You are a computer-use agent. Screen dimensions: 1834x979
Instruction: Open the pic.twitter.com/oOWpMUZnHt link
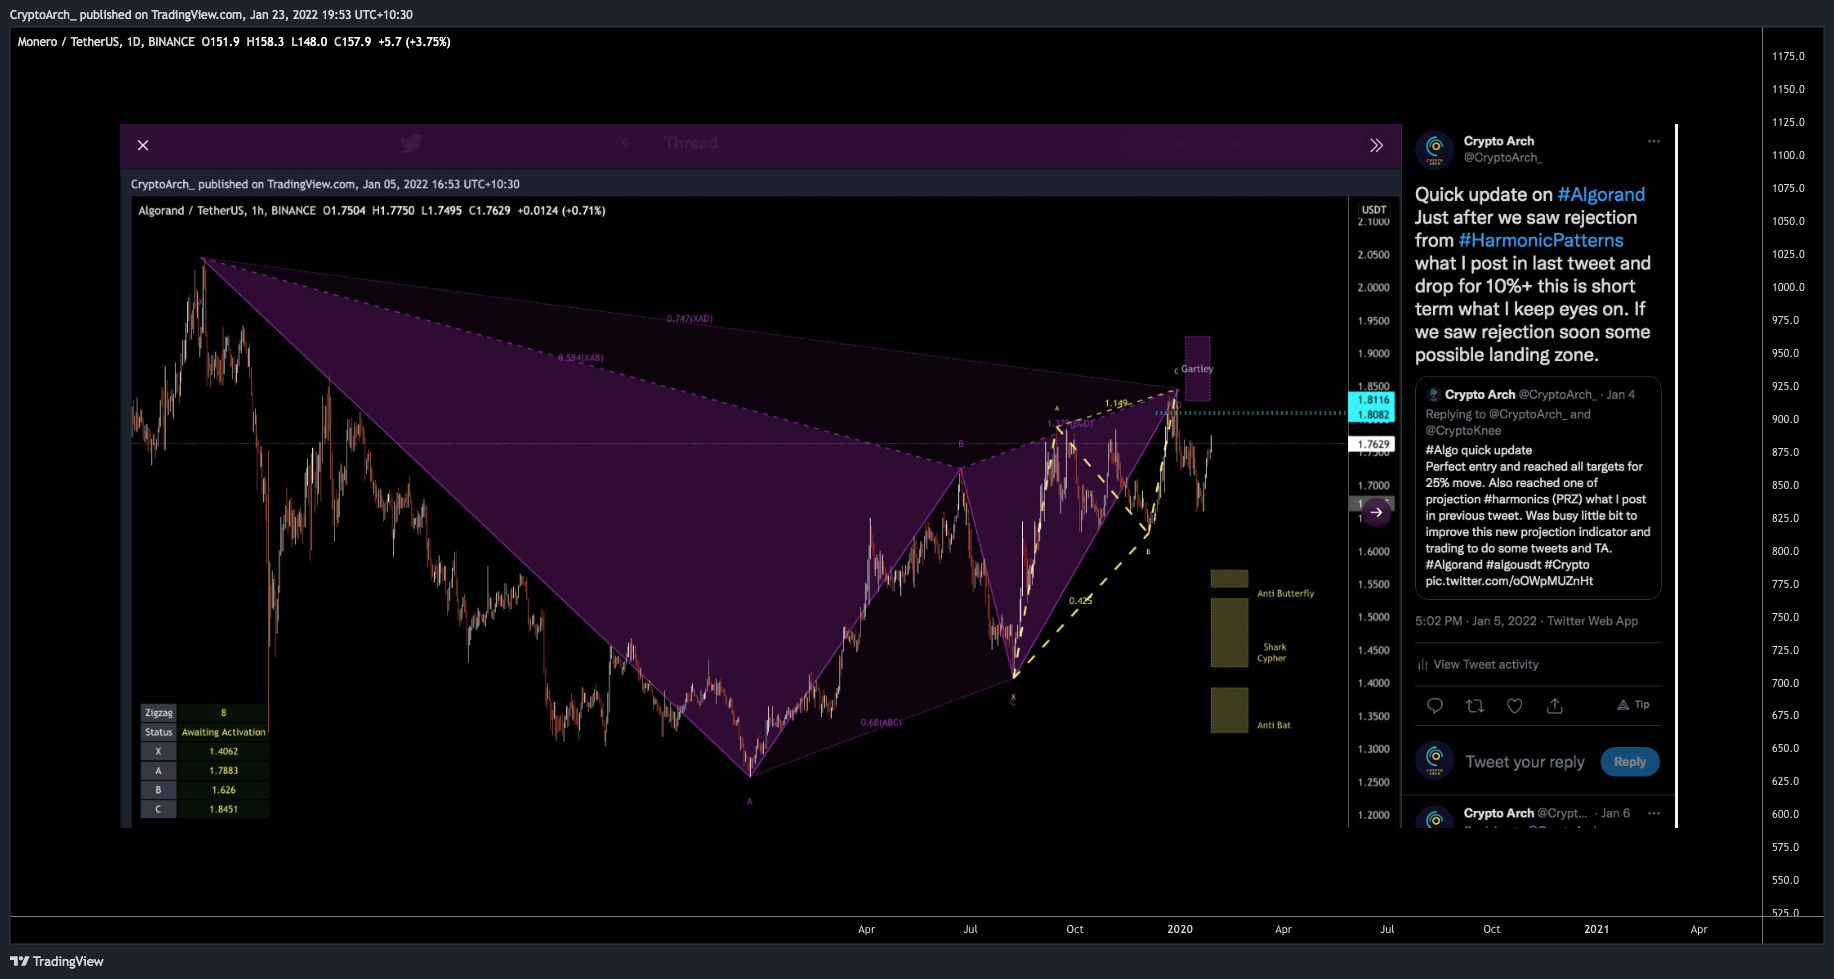[1509, 581]
